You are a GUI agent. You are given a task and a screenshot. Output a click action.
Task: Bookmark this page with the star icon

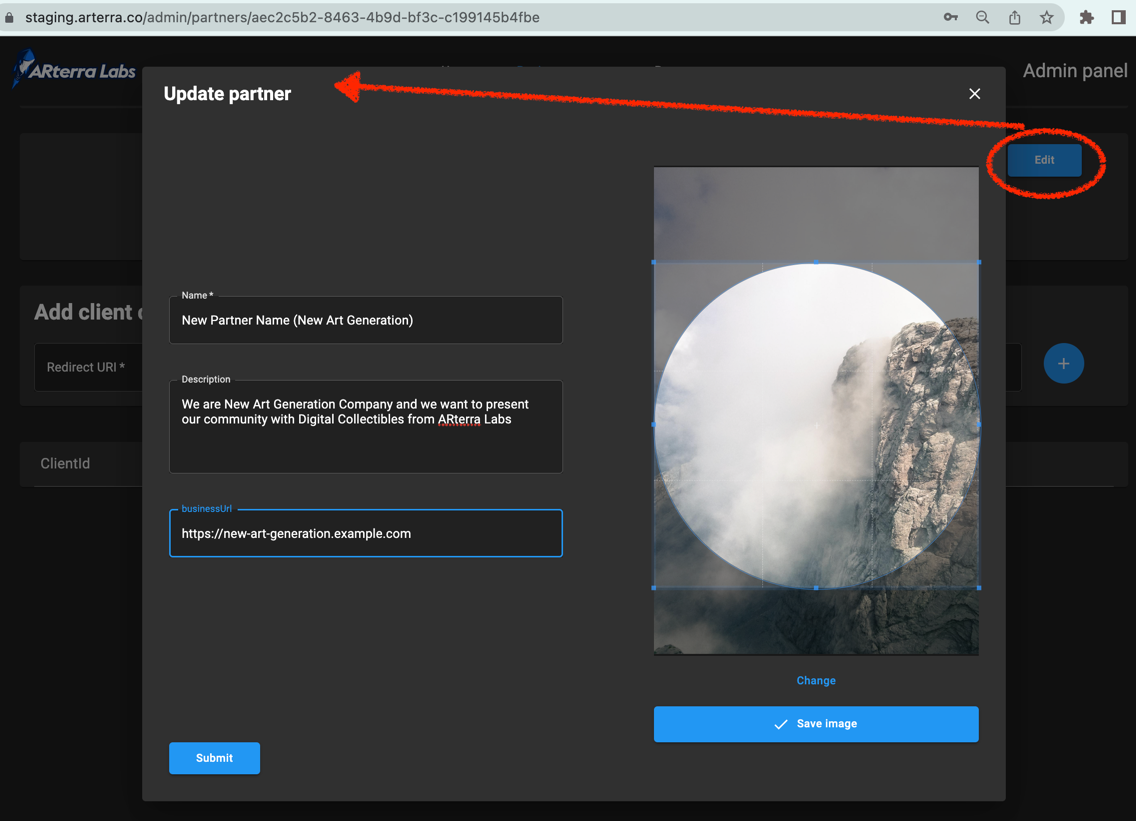[x=1046, y=17]
